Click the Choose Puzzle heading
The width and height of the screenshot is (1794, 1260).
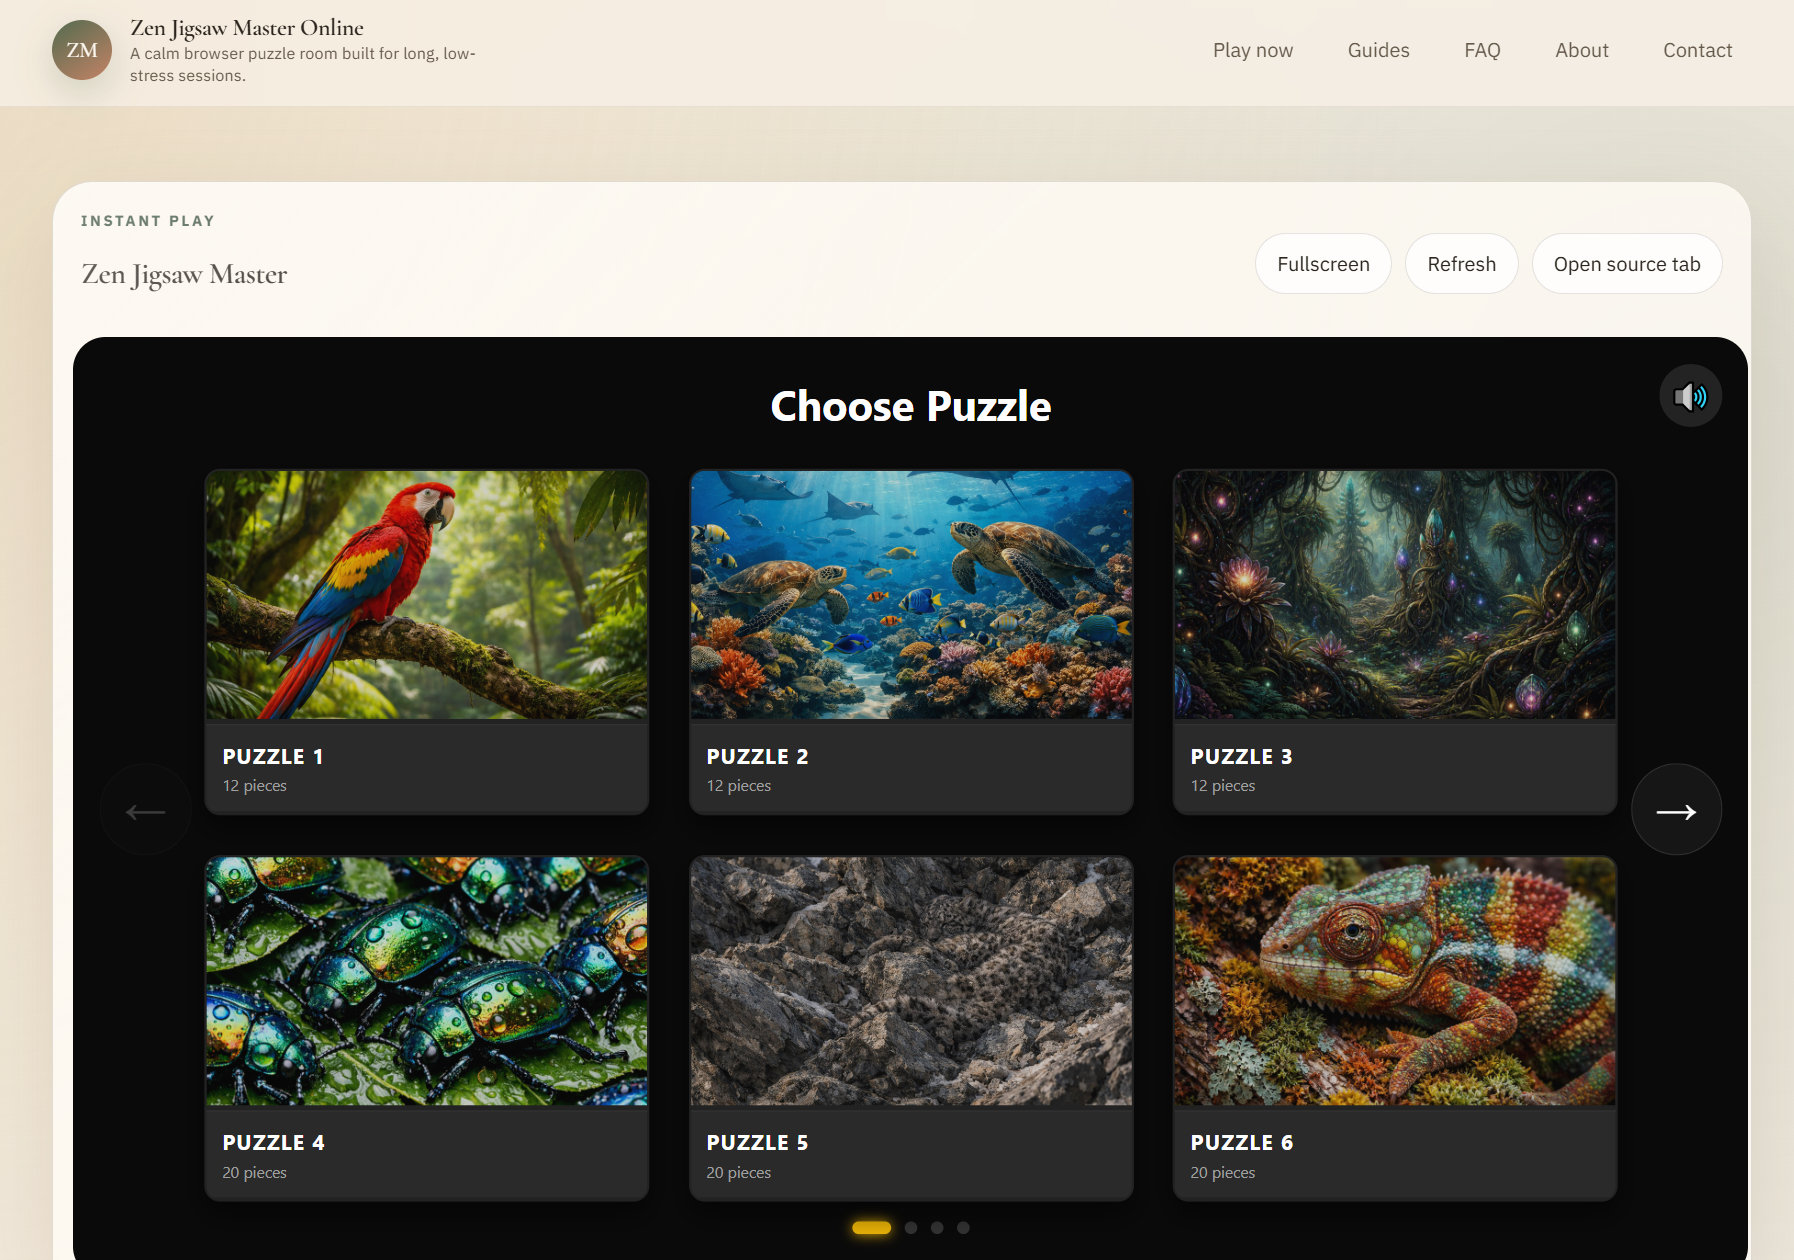pyautogui.click(x=911, y=407)
